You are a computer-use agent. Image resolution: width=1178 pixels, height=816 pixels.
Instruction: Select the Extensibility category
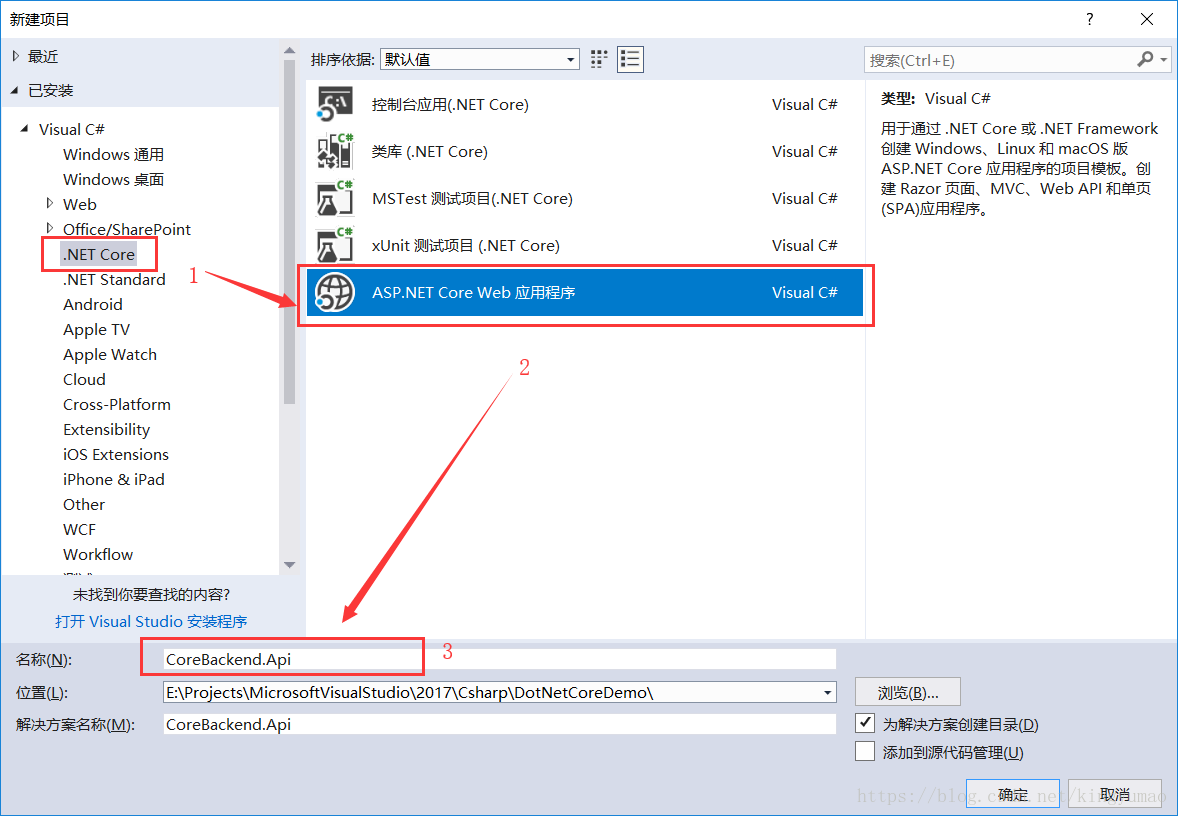[x=106, y=429]
